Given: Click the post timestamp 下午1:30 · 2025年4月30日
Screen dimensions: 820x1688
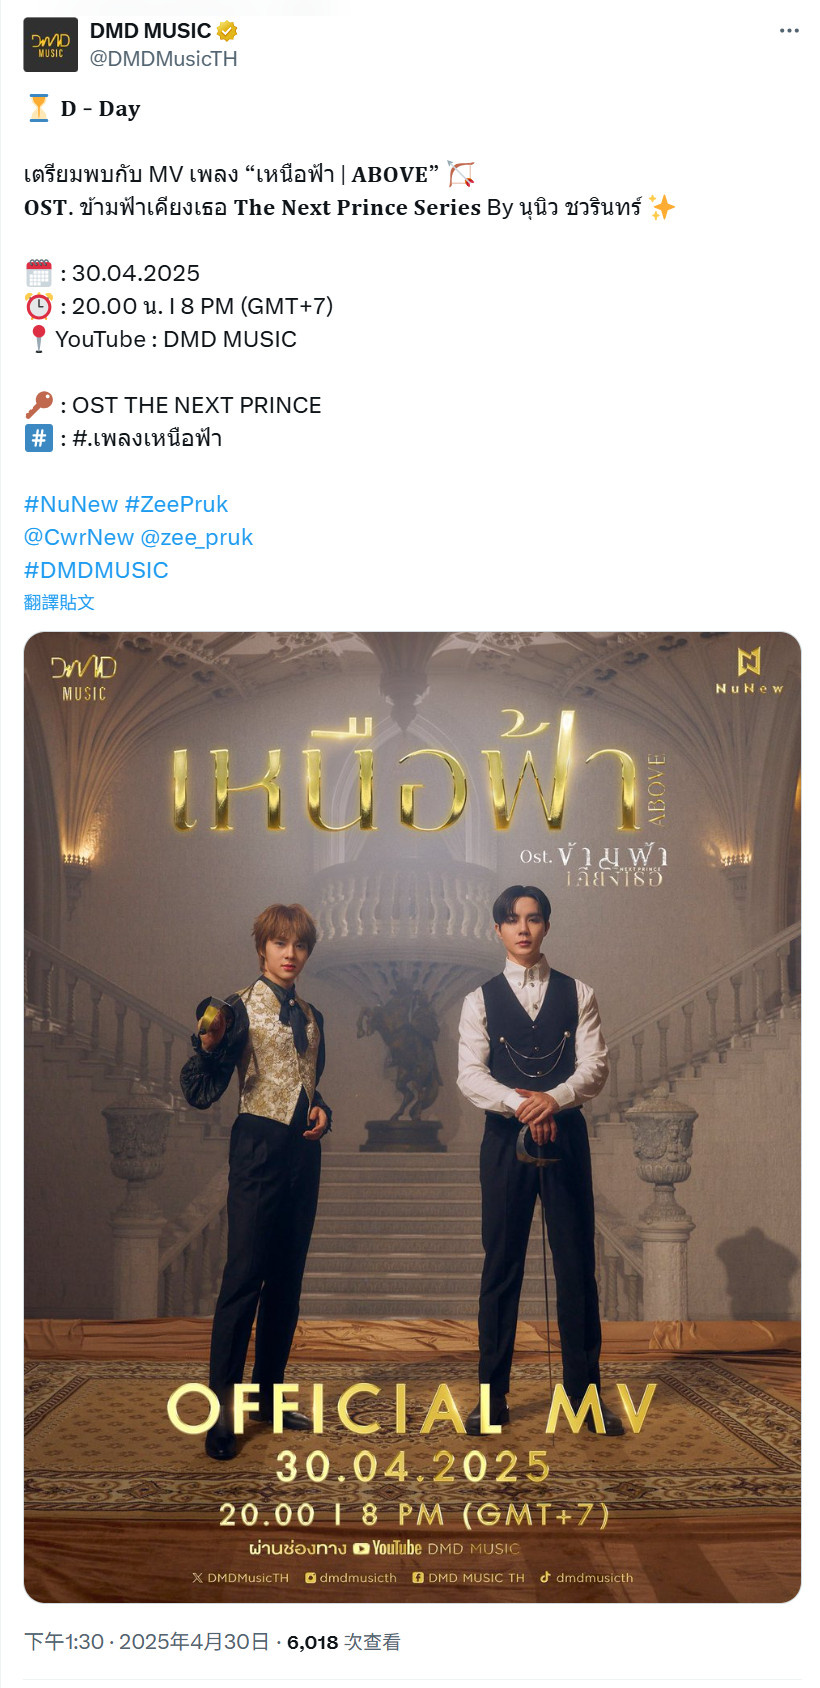Looking at the screenshot, I should pos(147,1642).
